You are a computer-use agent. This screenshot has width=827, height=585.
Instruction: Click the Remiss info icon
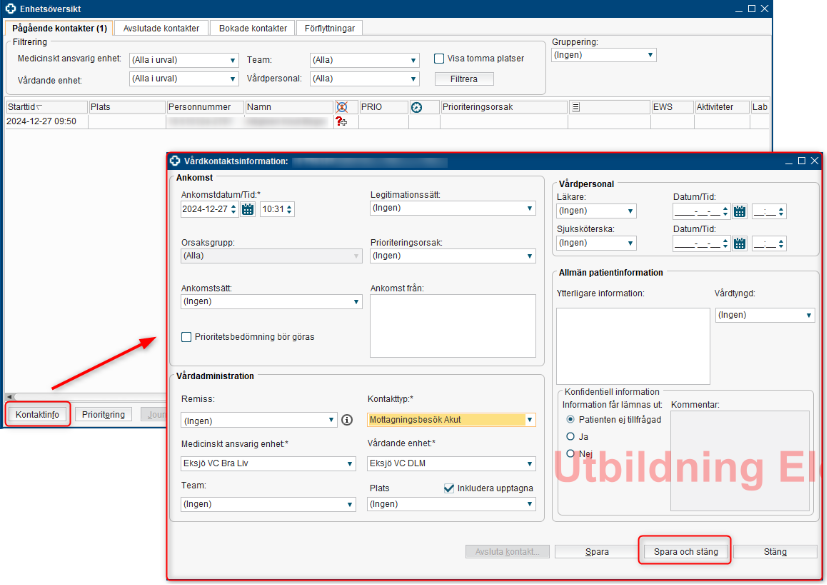point(347,421)
